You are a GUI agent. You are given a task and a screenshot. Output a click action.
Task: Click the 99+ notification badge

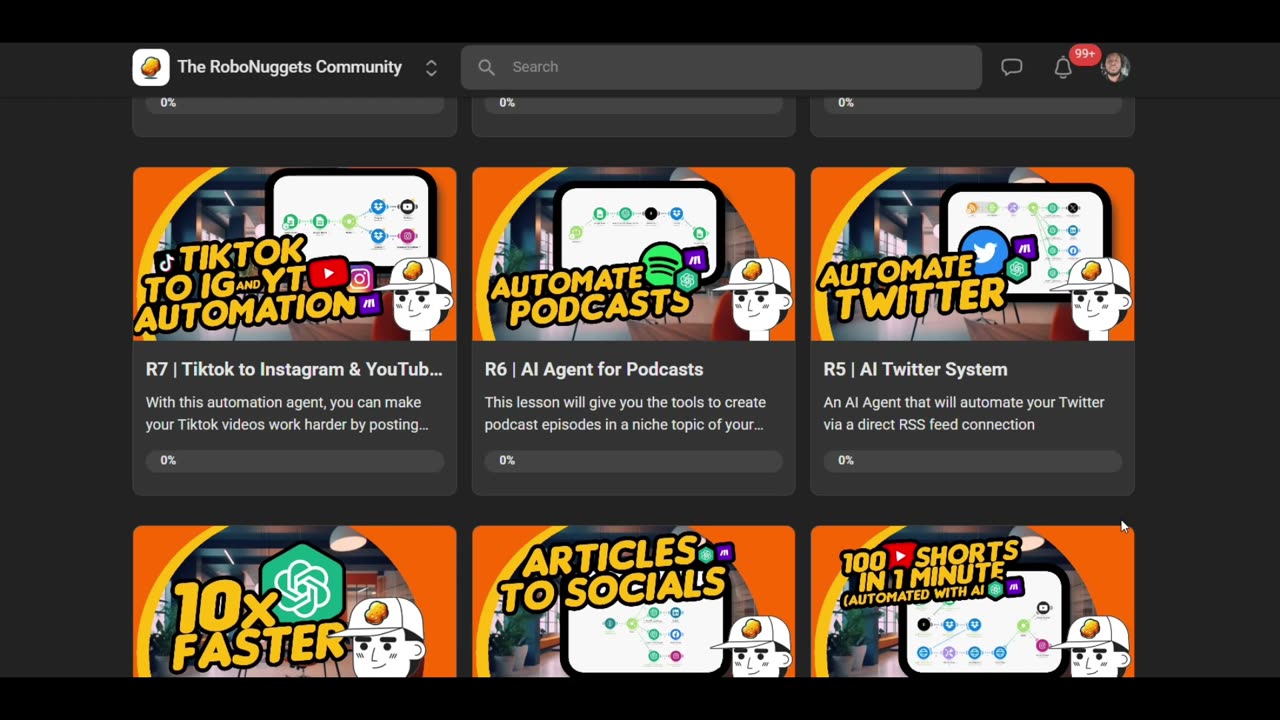[1084, 54]
